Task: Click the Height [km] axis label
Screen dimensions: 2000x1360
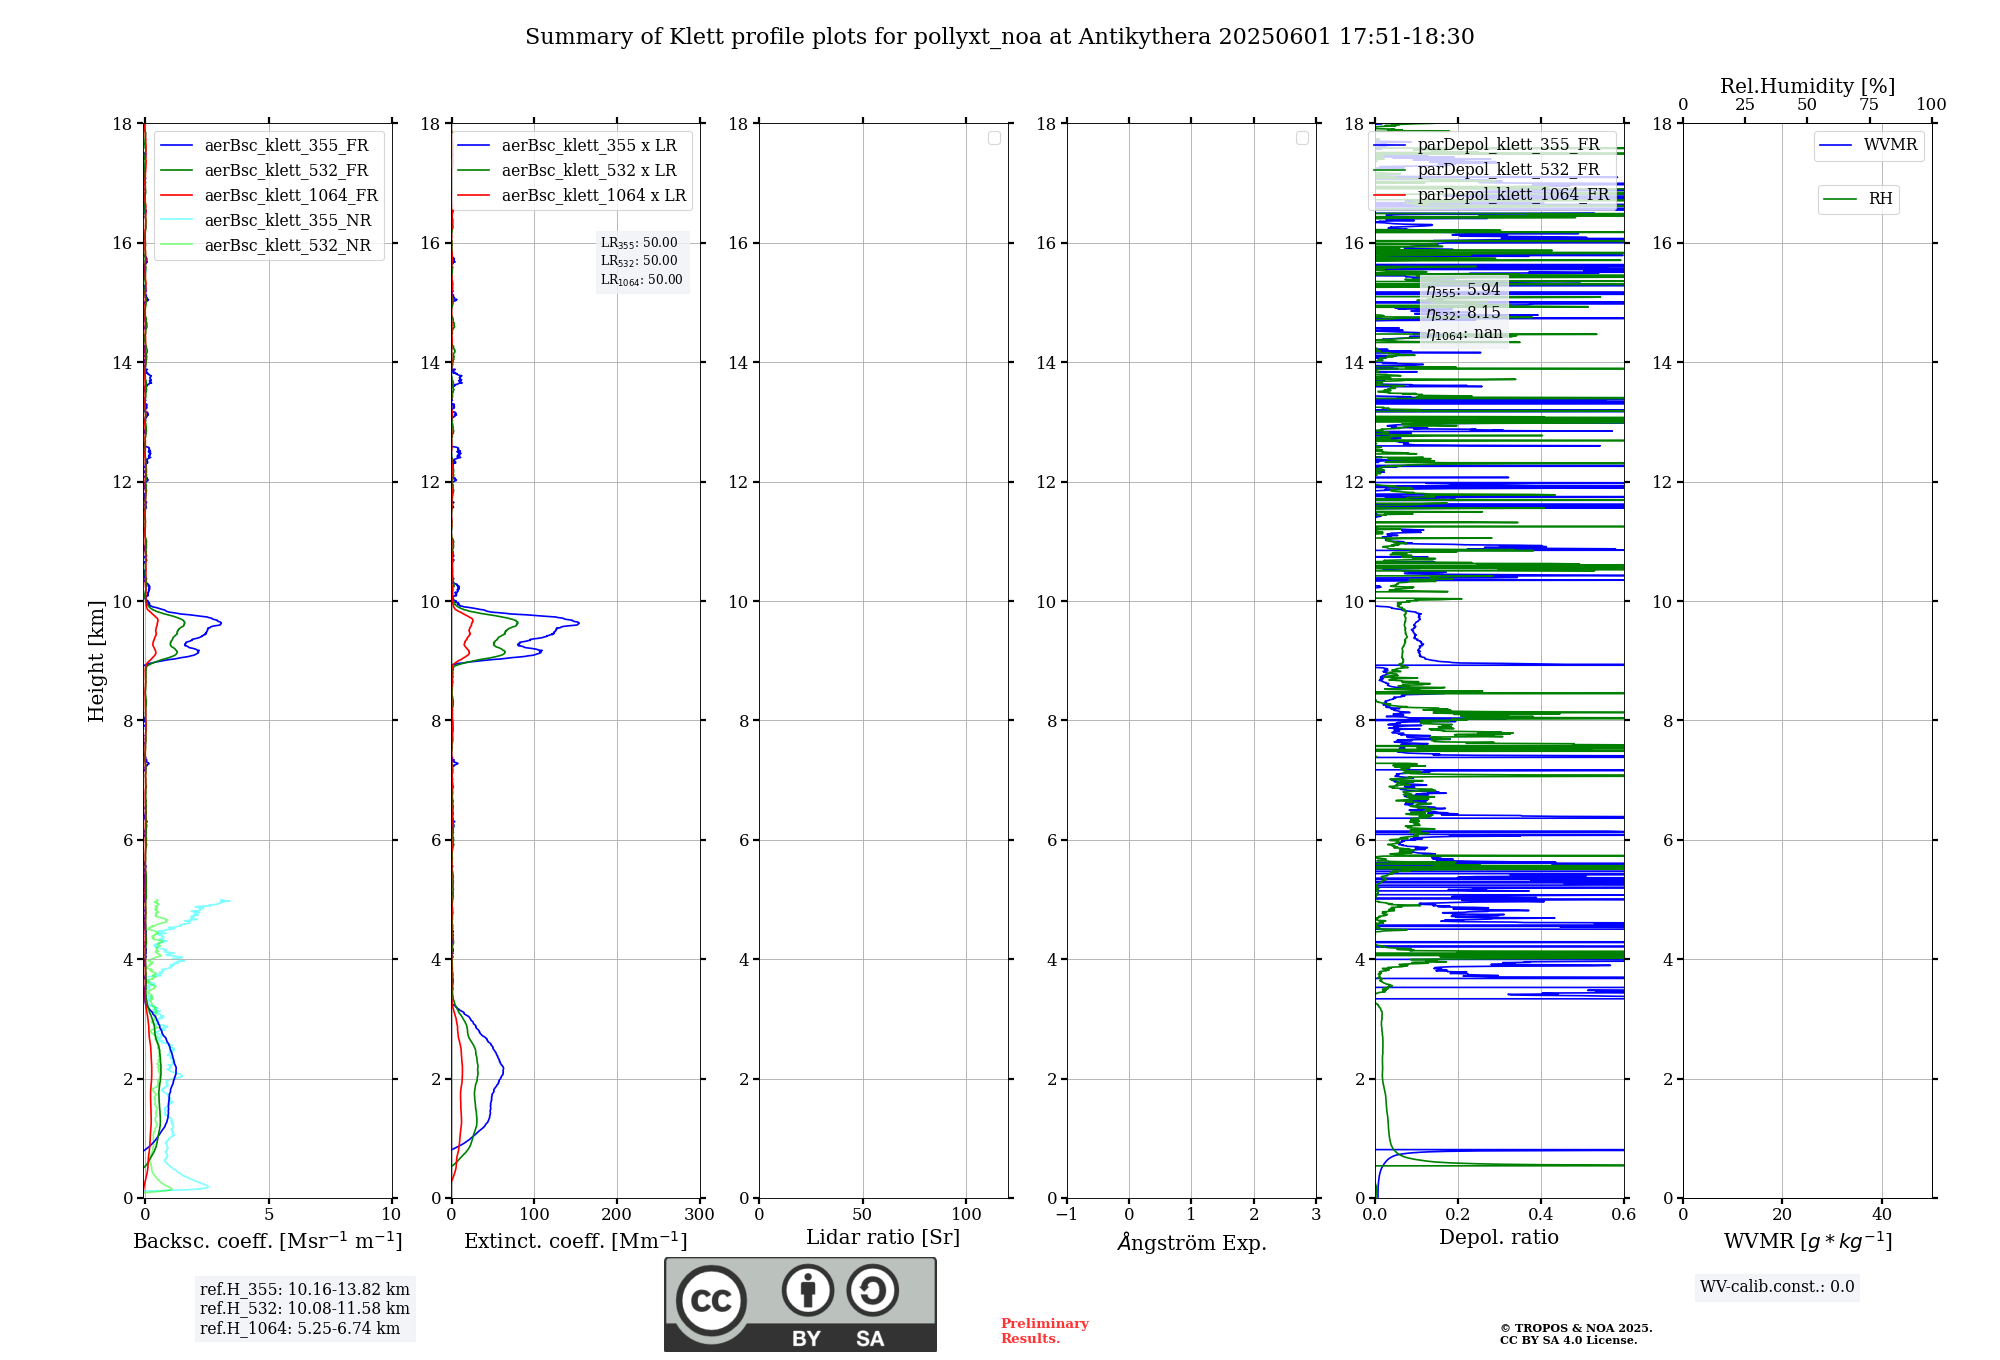Action: [96, 661]
